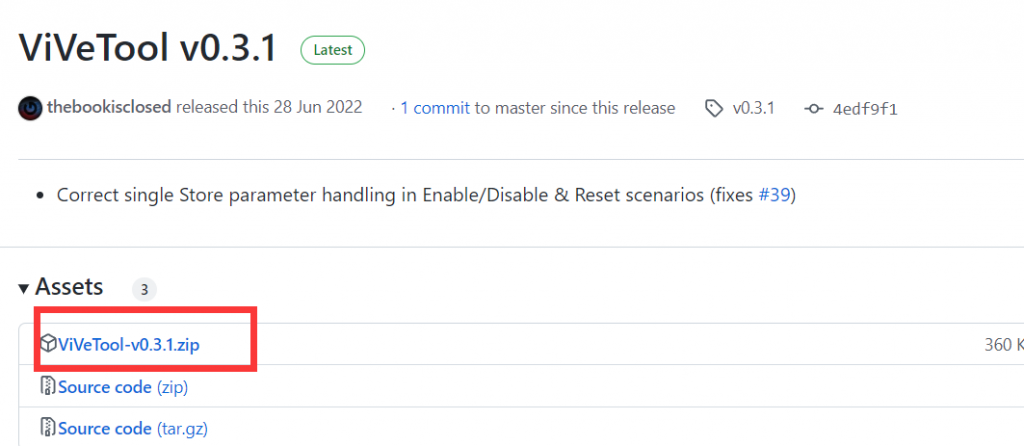Click the file icon beside Source code (tar.gz)

tap(48, 428)
